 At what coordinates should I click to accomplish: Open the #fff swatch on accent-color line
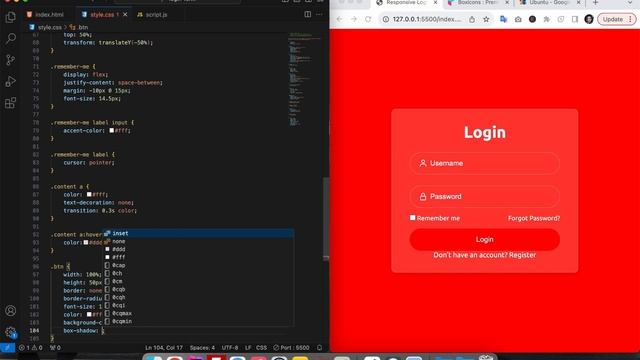click(x=111, y=131)
